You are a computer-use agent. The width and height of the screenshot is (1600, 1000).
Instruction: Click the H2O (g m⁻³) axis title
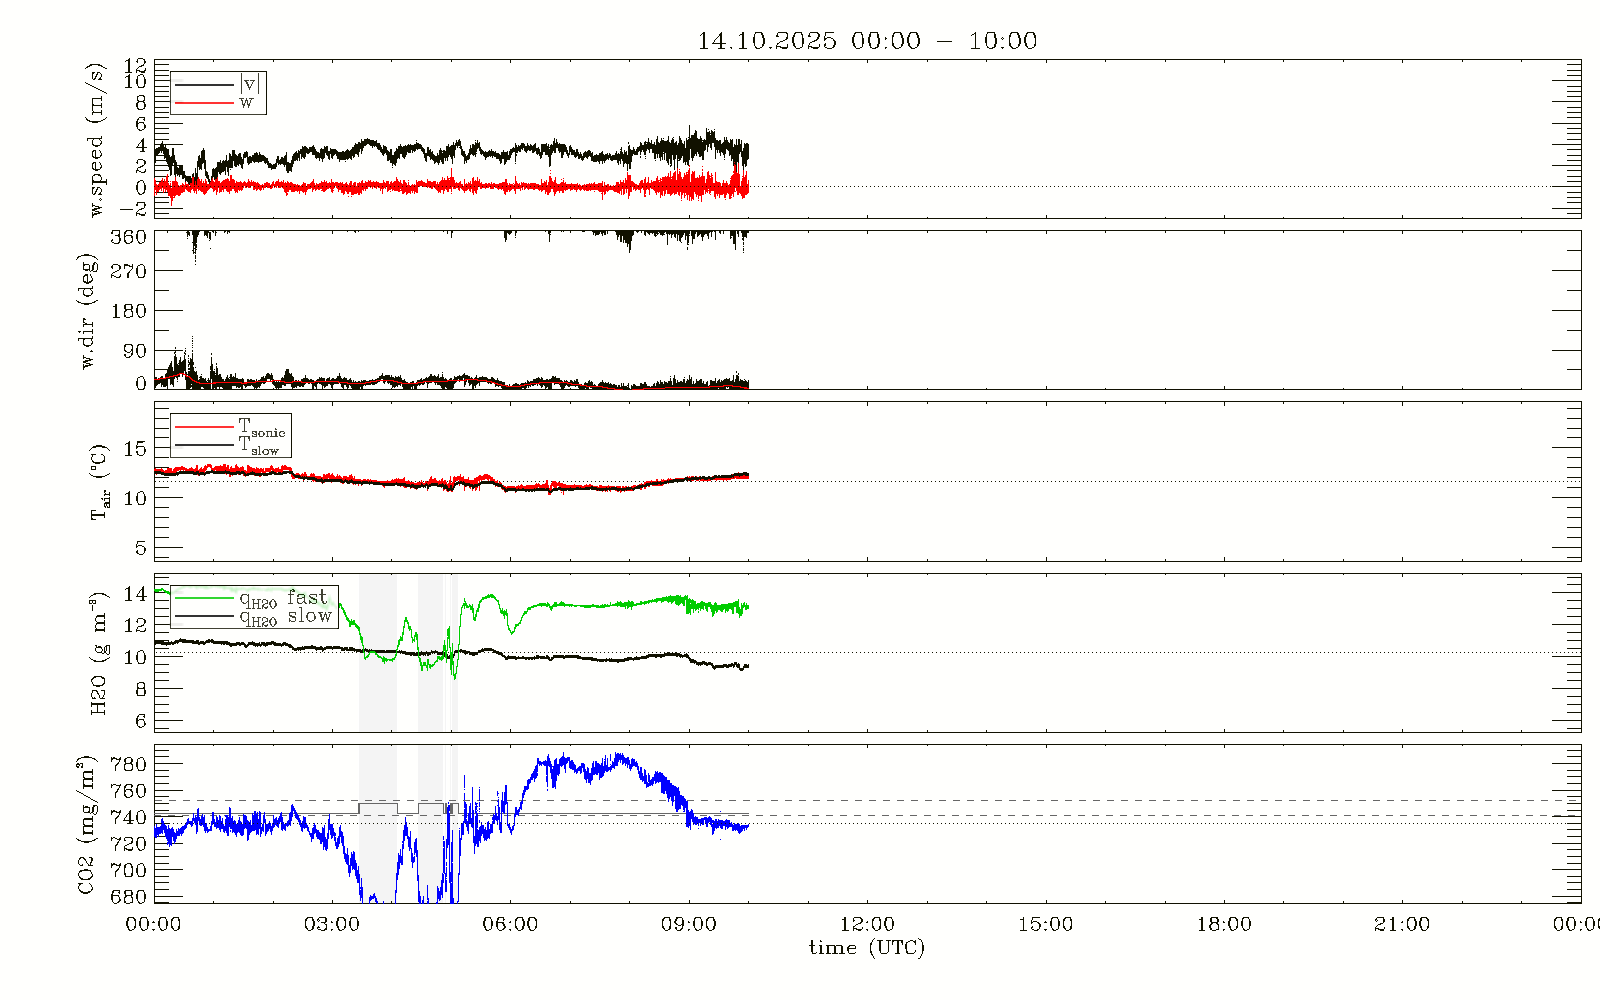point(98,653)
